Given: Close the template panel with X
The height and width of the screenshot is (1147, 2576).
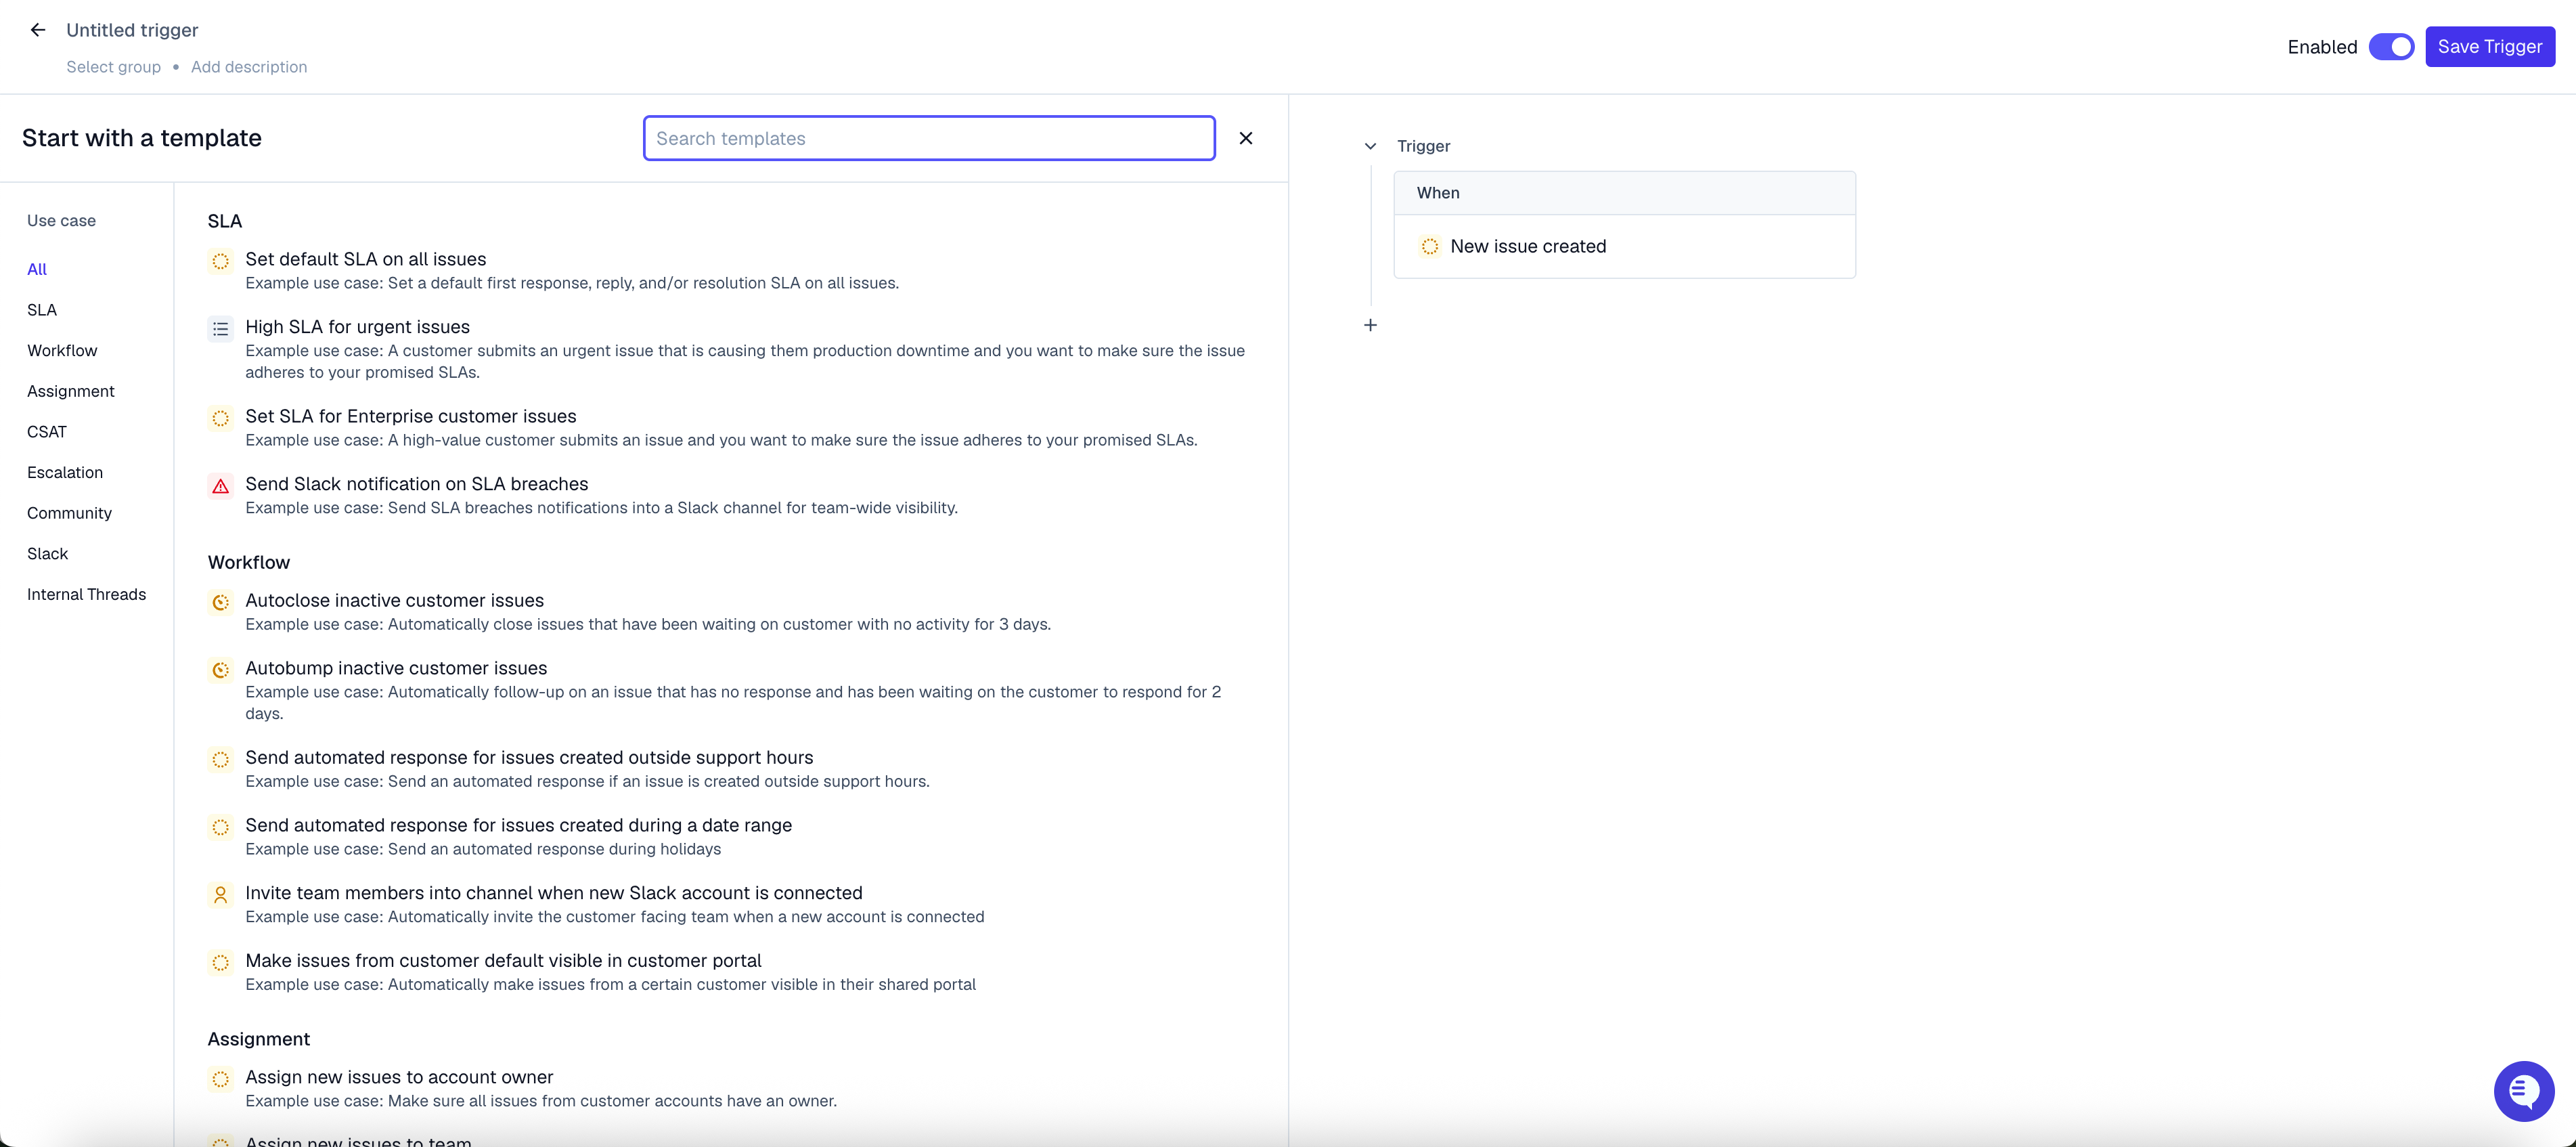Looking at the screenshot, I should 1245,138.
